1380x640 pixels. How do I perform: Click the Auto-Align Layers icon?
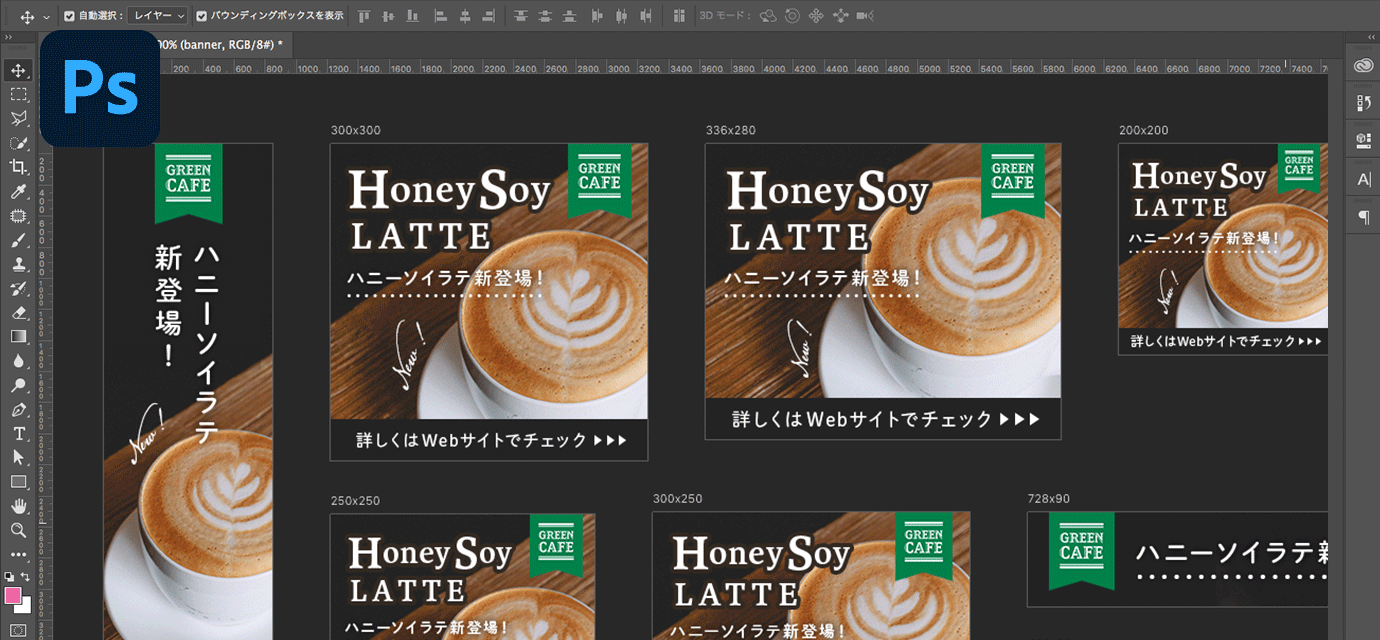pyautogui.click(x=679, y=16)
